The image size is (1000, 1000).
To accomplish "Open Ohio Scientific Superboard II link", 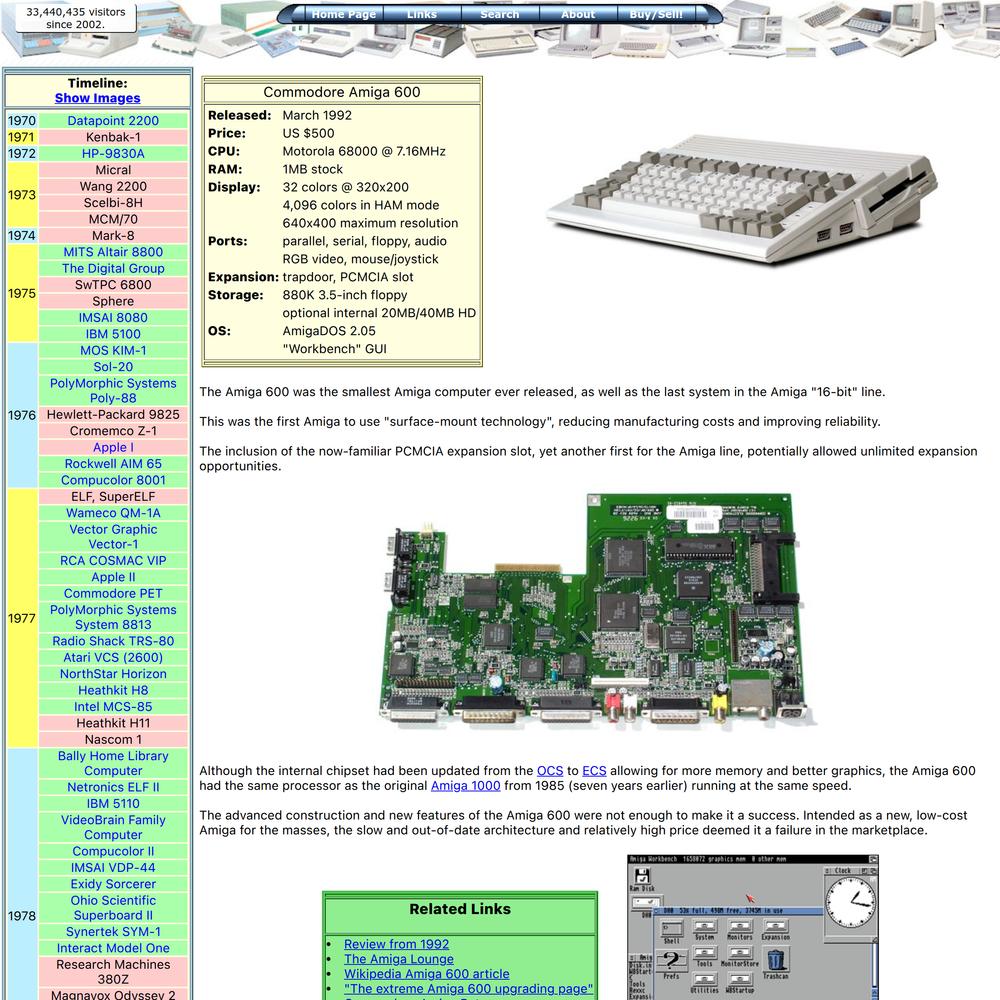I will coord(113,908).
